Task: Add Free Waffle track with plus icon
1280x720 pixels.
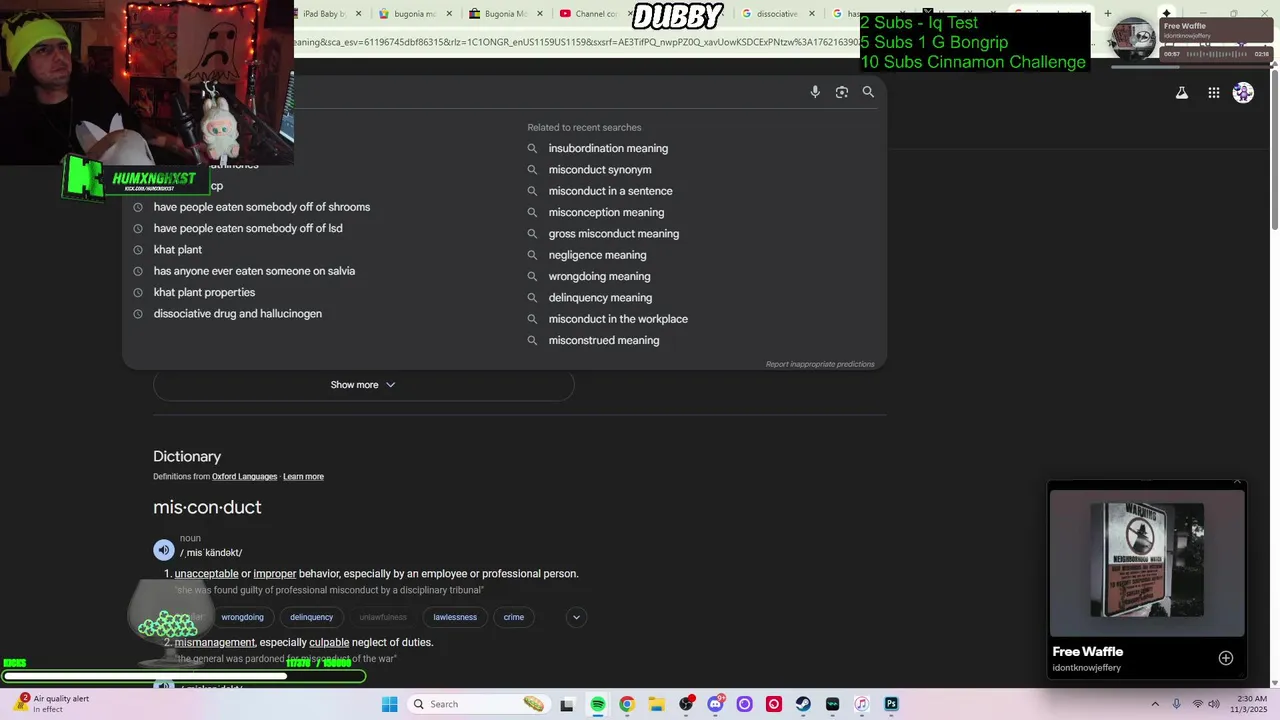Action: tap(1226, 658)
